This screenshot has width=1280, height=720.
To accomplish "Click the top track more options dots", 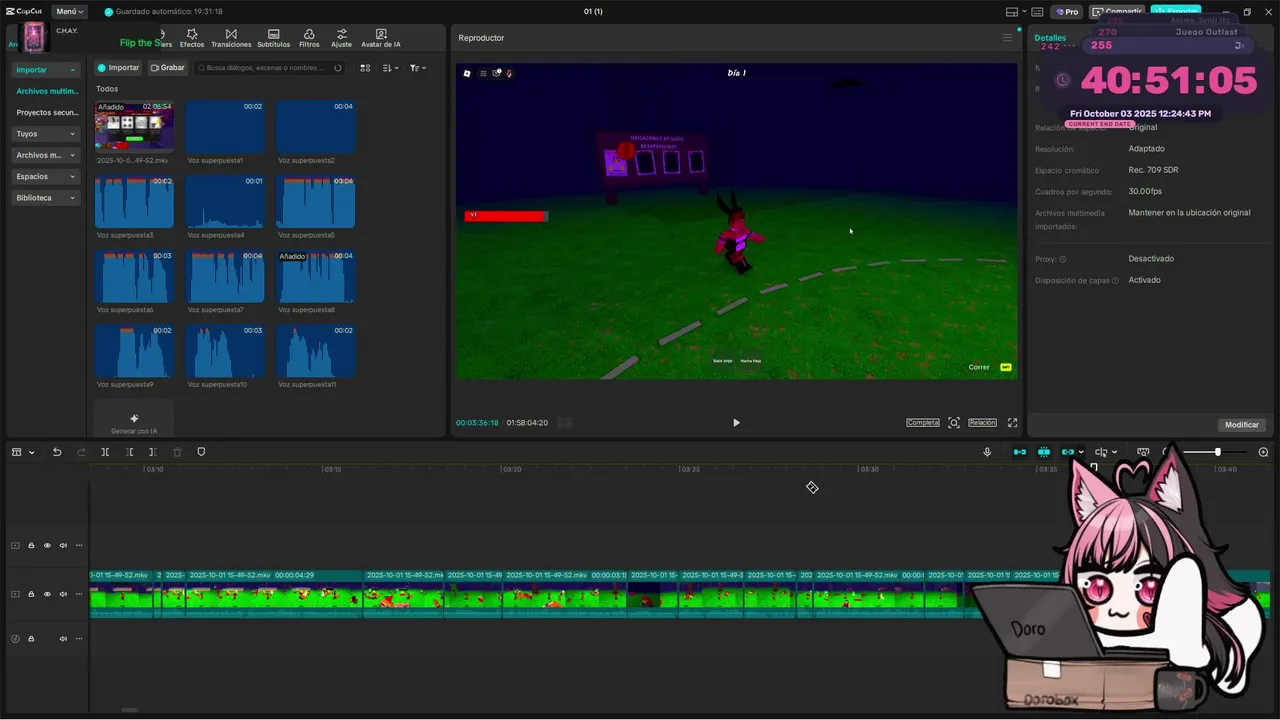I will tap(79, 546).
